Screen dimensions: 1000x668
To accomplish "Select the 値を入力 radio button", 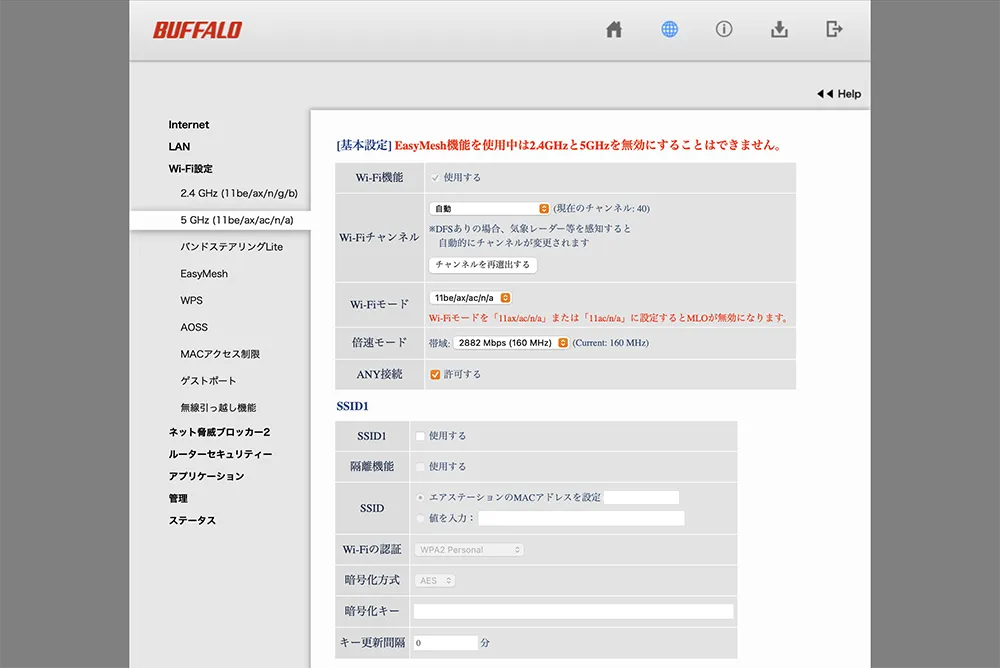I will 420,518.
